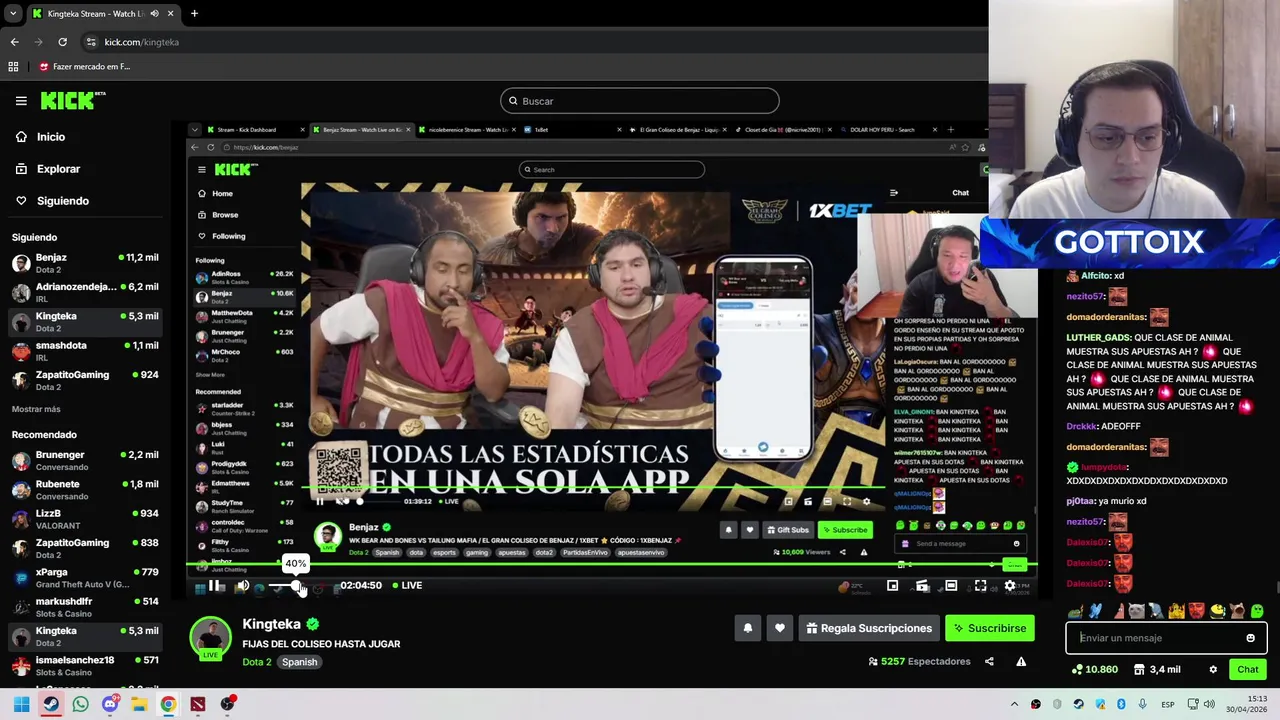Open smashdota channel in followed list
The width and height of the screenshot is (1280, 720).
[84, 351]
